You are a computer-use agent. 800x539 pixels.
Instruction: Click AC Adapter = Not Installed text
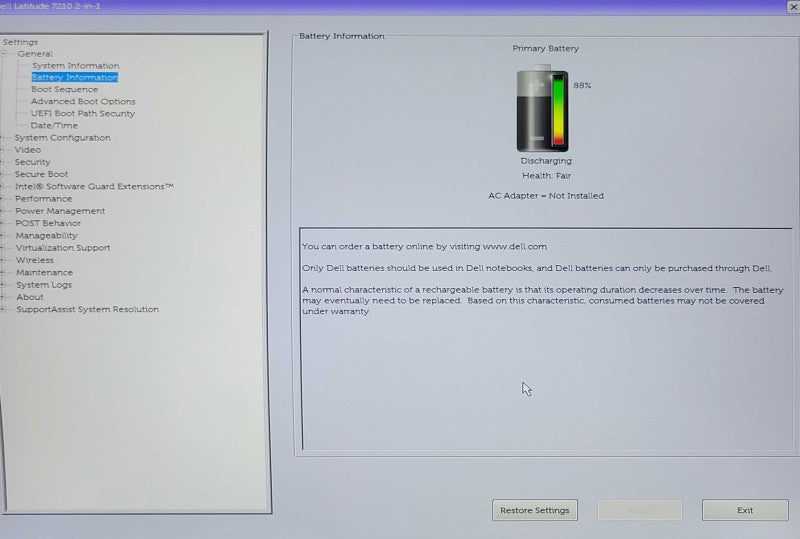(x=546, y=195)
